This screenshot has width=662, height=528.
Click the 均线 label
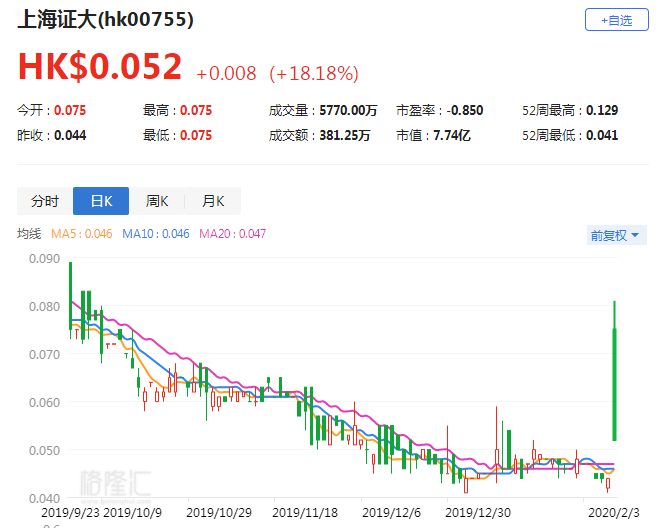29,234
